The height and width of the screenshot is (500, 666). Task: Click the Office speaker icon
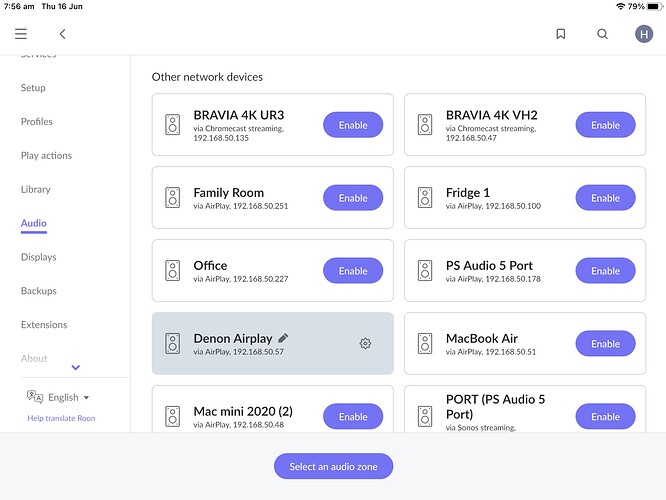tap(172, 271)
